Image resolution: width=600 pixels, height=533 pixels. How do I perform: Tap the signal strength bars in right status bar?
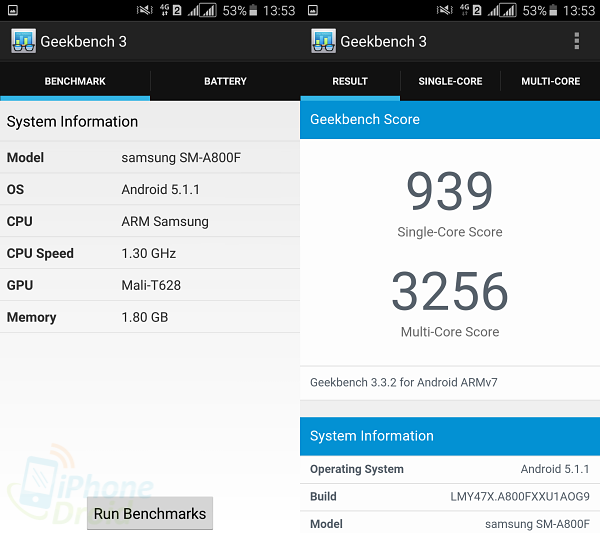point(502,10)
